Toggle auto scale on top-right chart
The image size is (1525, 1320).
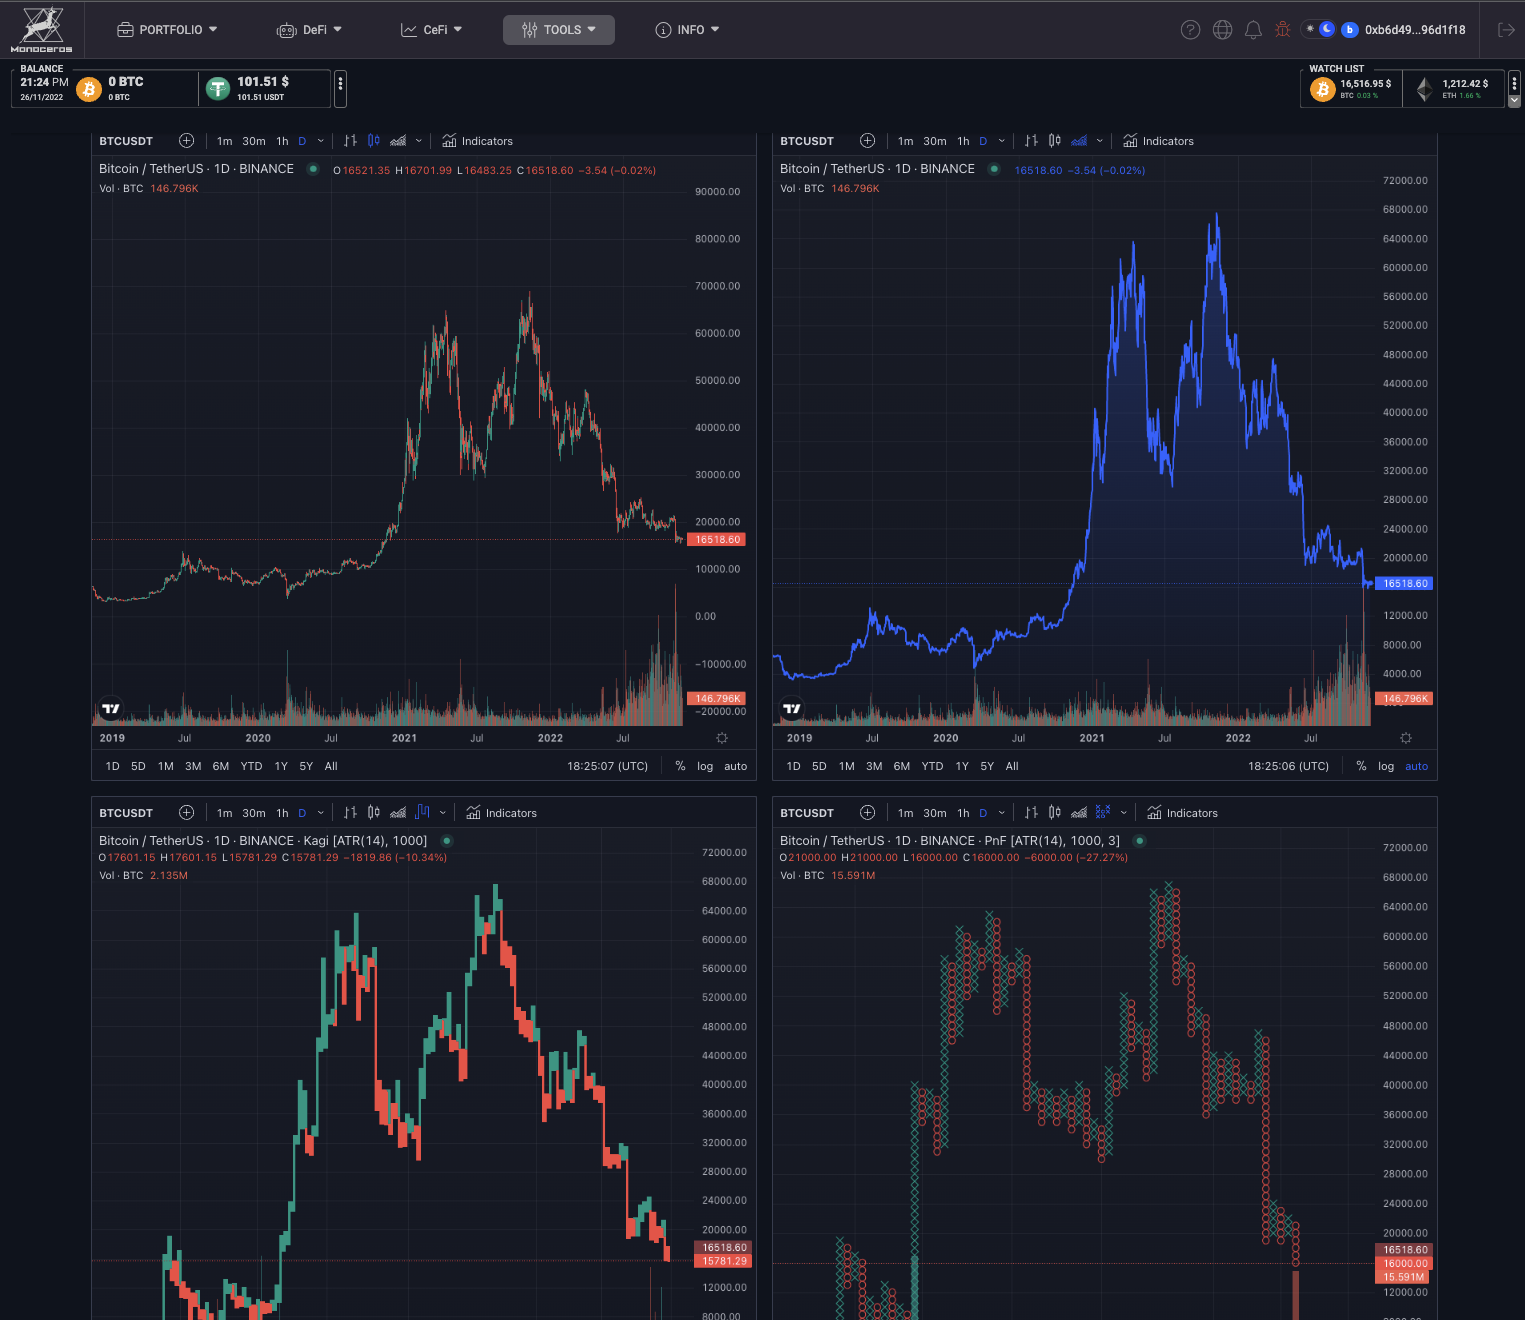[x=1416, y=767]
